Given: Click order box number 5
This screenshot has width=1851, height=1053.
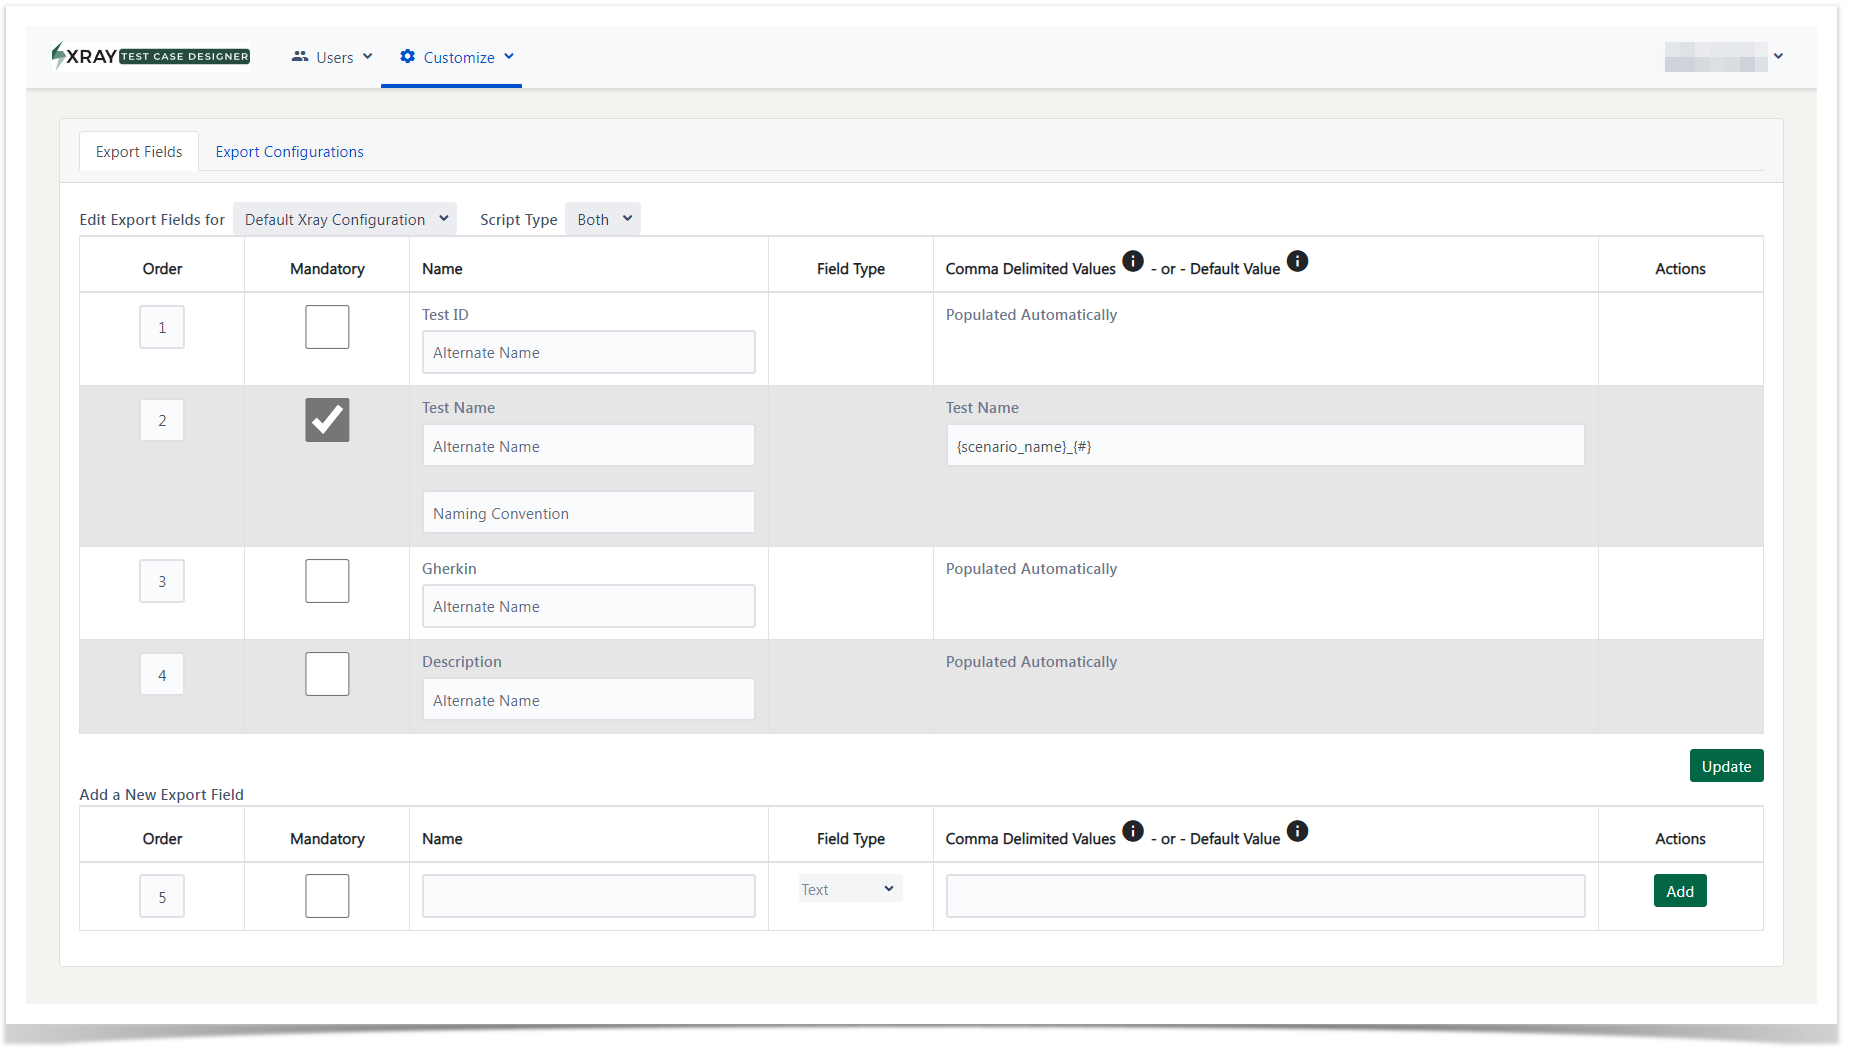Looking at the screenshot, I should coord(162,897).
